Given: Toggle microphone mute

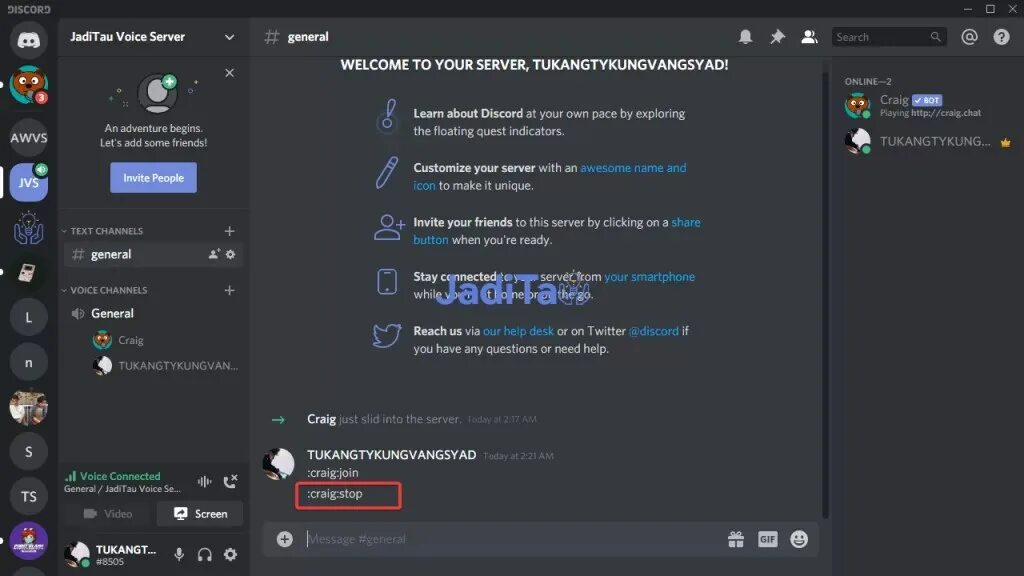Looking at the screenshot, I should [x=179, y=554].
